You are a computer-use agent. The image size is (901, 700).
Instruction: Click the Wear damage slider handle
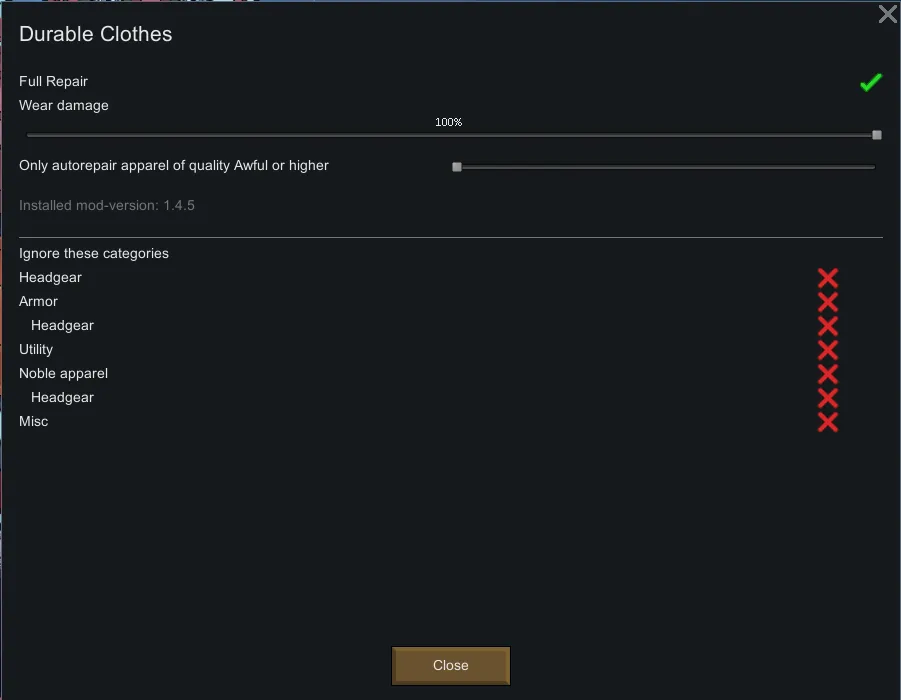tap(877, 135)
